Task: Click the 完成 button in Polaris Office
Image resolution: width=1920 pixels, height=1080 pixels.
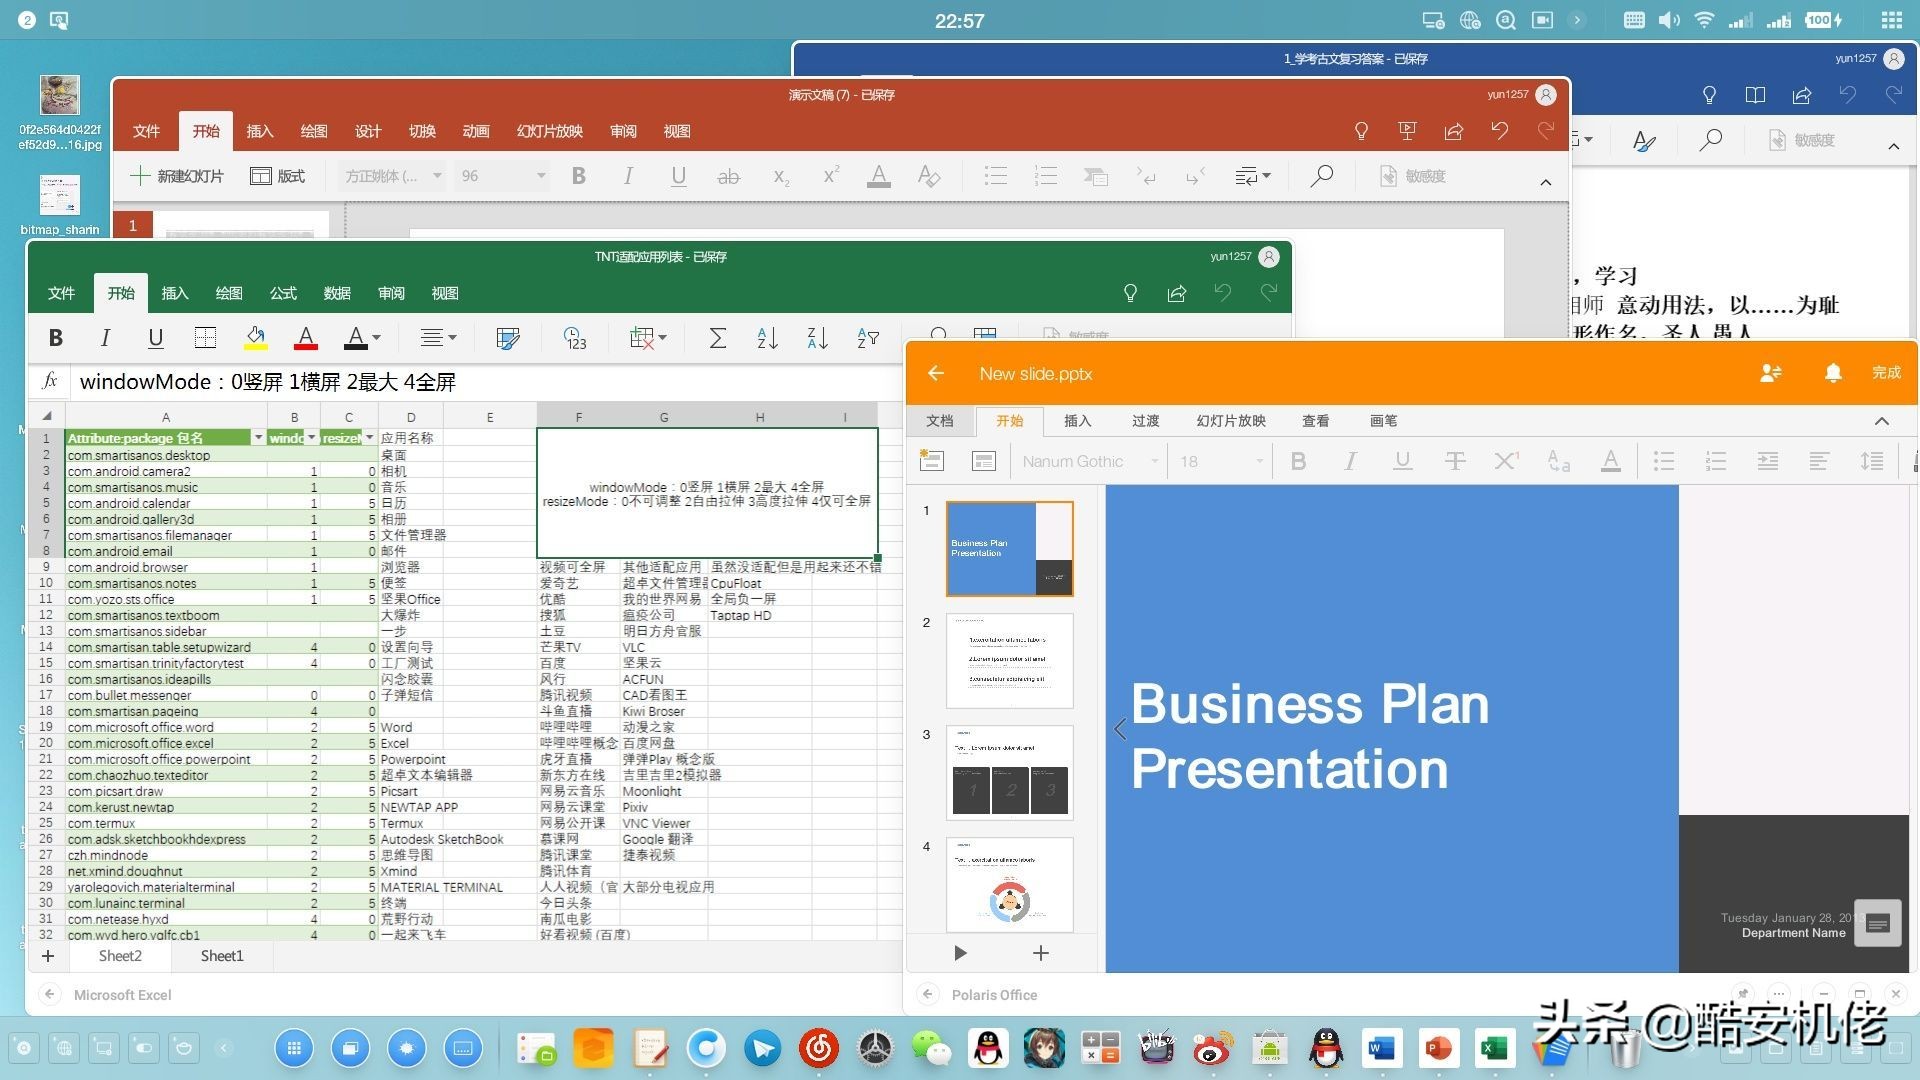Action: pyautogui.click(x=1886, y=373)
